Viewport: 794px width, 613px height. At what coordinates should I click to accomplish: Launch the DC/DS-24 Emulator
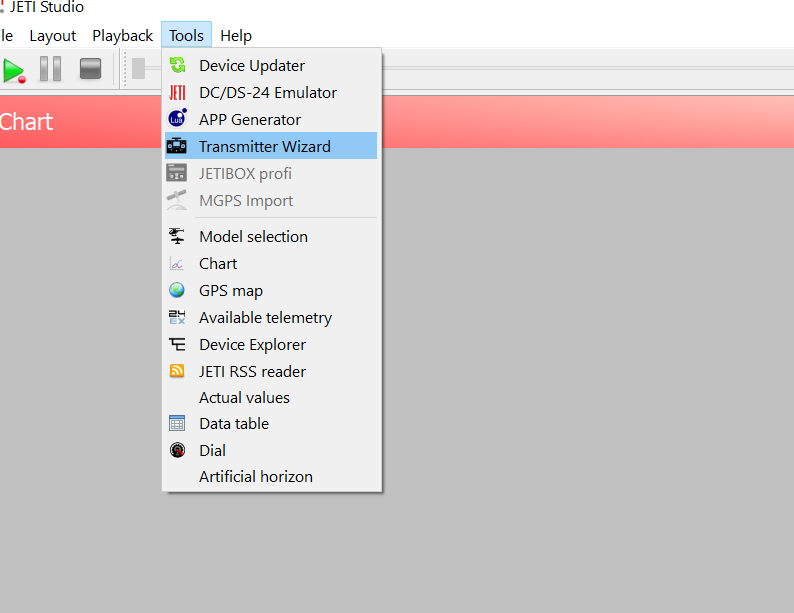coord(271,93)
